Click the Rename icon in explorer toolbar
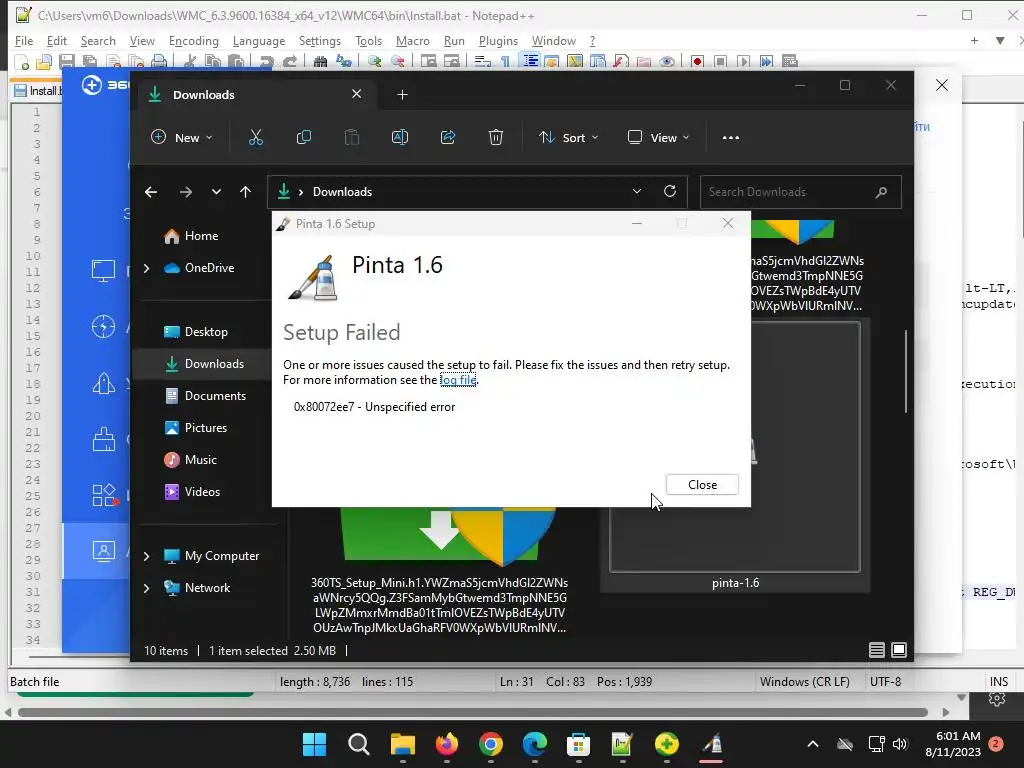 click(400, 138)
